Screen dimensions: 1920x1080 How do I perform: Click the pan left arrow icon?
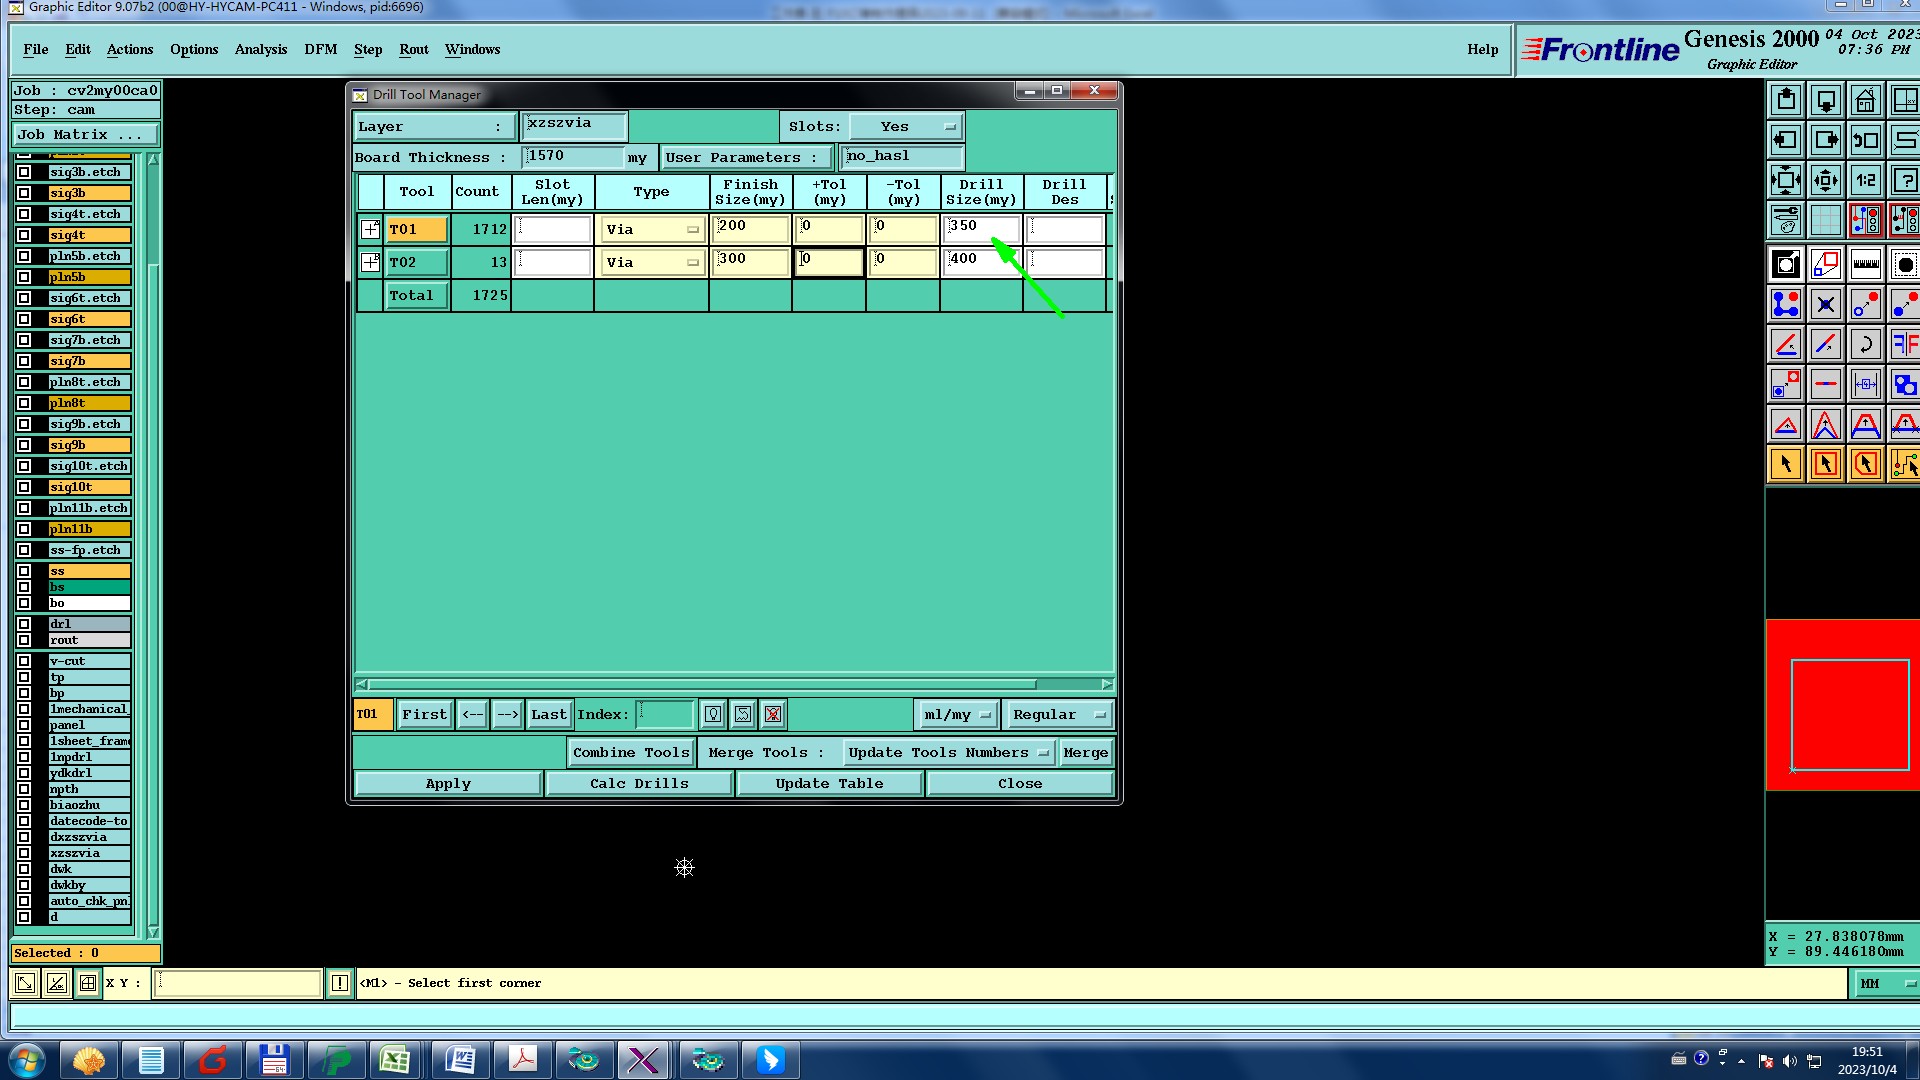[x=1786, y=140]
